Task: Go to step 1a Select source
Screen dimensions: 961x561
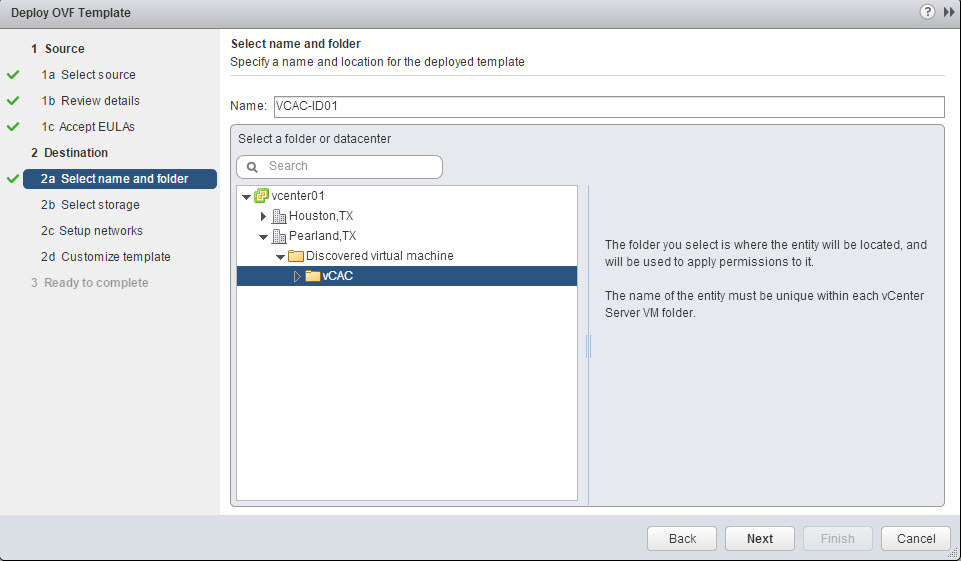Action: [98, 75]
